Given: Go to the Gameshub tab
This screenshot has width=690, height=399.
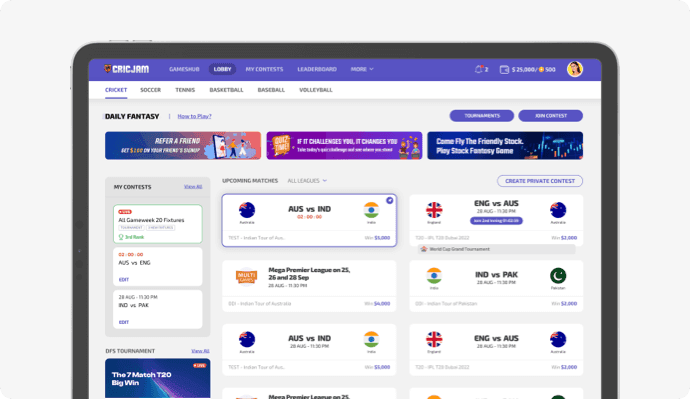Looking at the screenshot, I should 184,69.
